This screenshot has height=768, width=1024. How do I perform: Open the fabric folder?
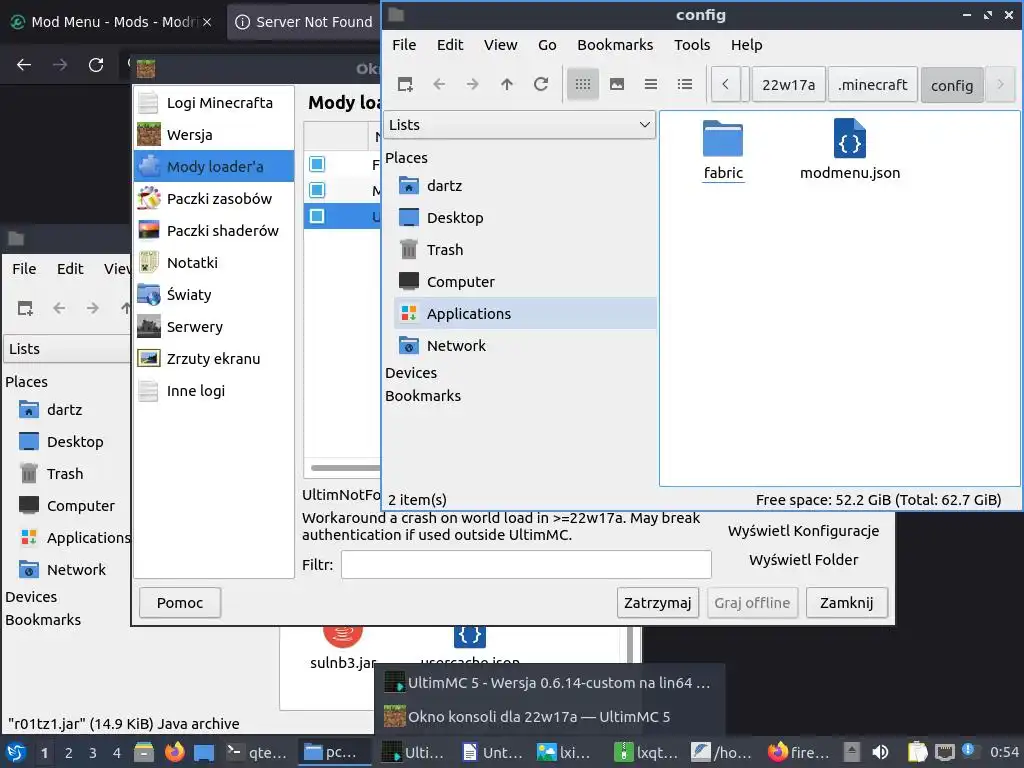(723, 150)
